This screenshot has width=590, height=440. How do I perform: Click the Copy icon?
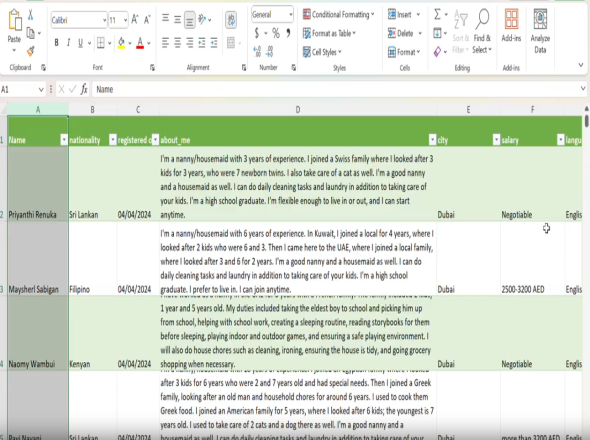(30, 33)
